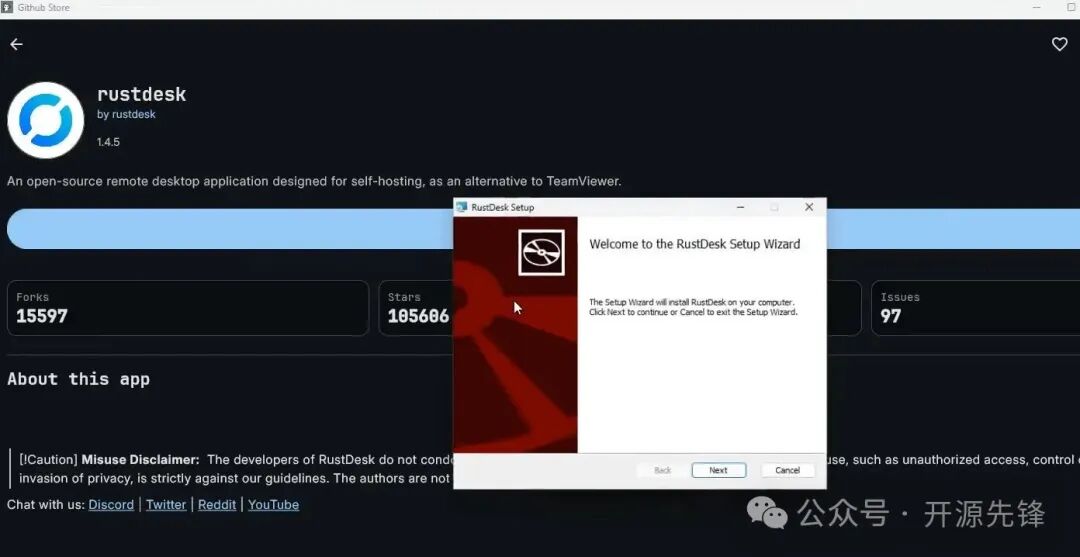Image resolution: width=1080 pixels, height=557 pixels.
Task: Select the Issues 97 stat card
Action: click(975, 308)
